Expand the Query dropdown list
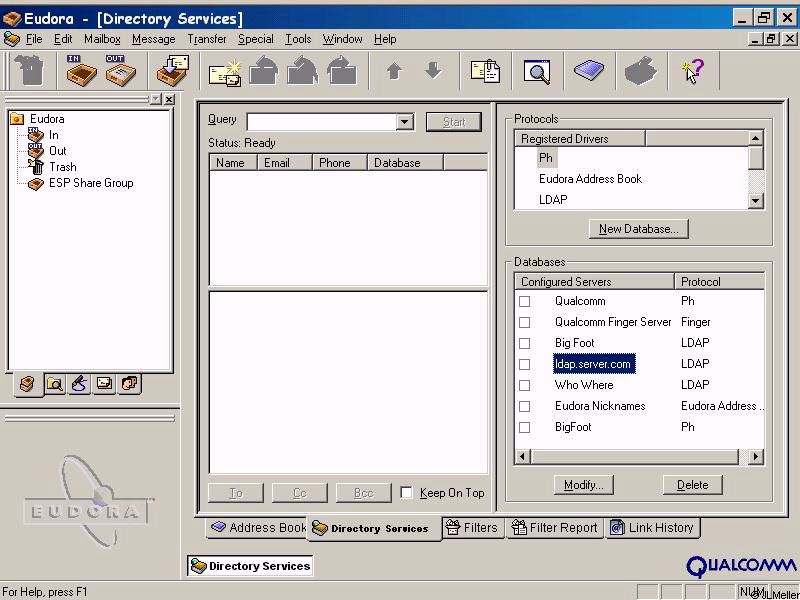The height and width of the screenshot is (600, 800). point(405,122)
